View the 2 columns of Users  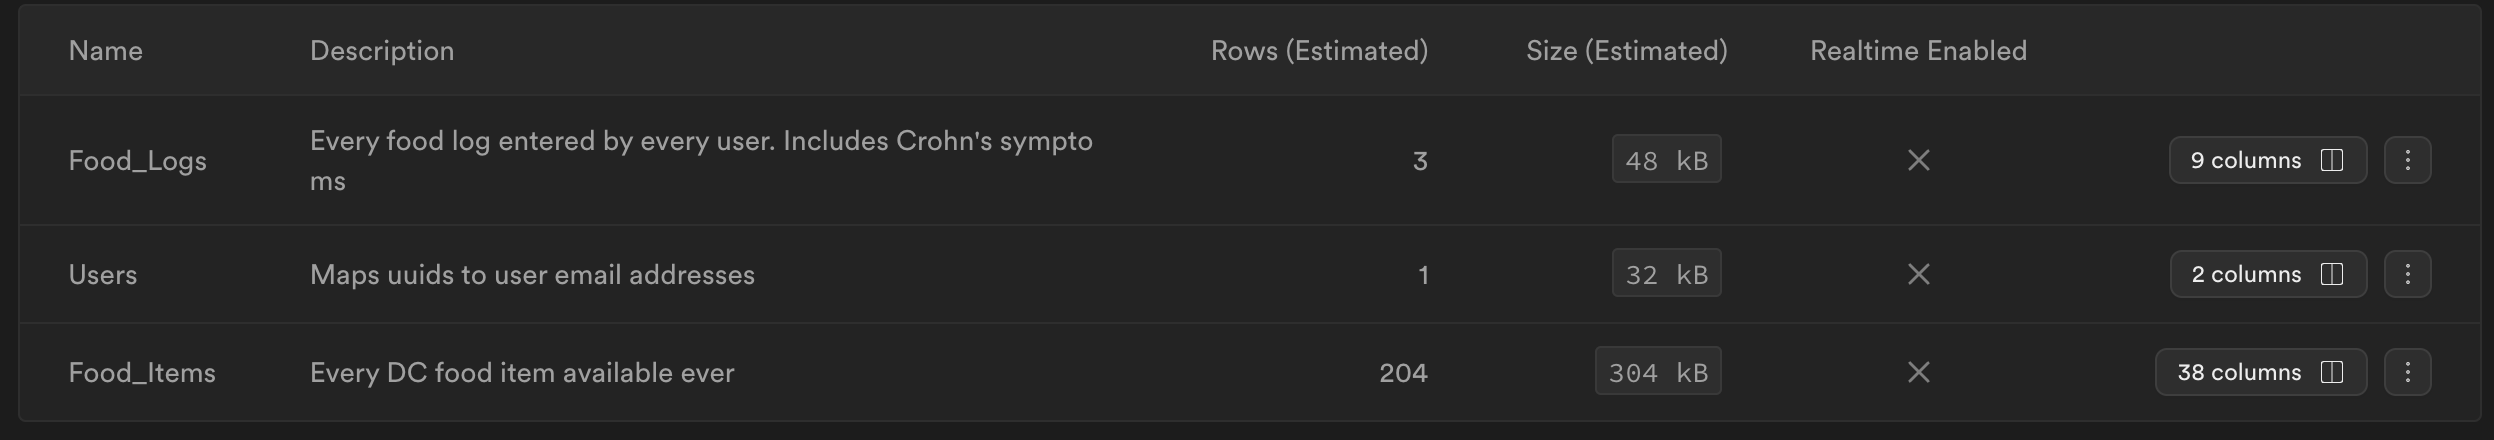coord(2268,274)
